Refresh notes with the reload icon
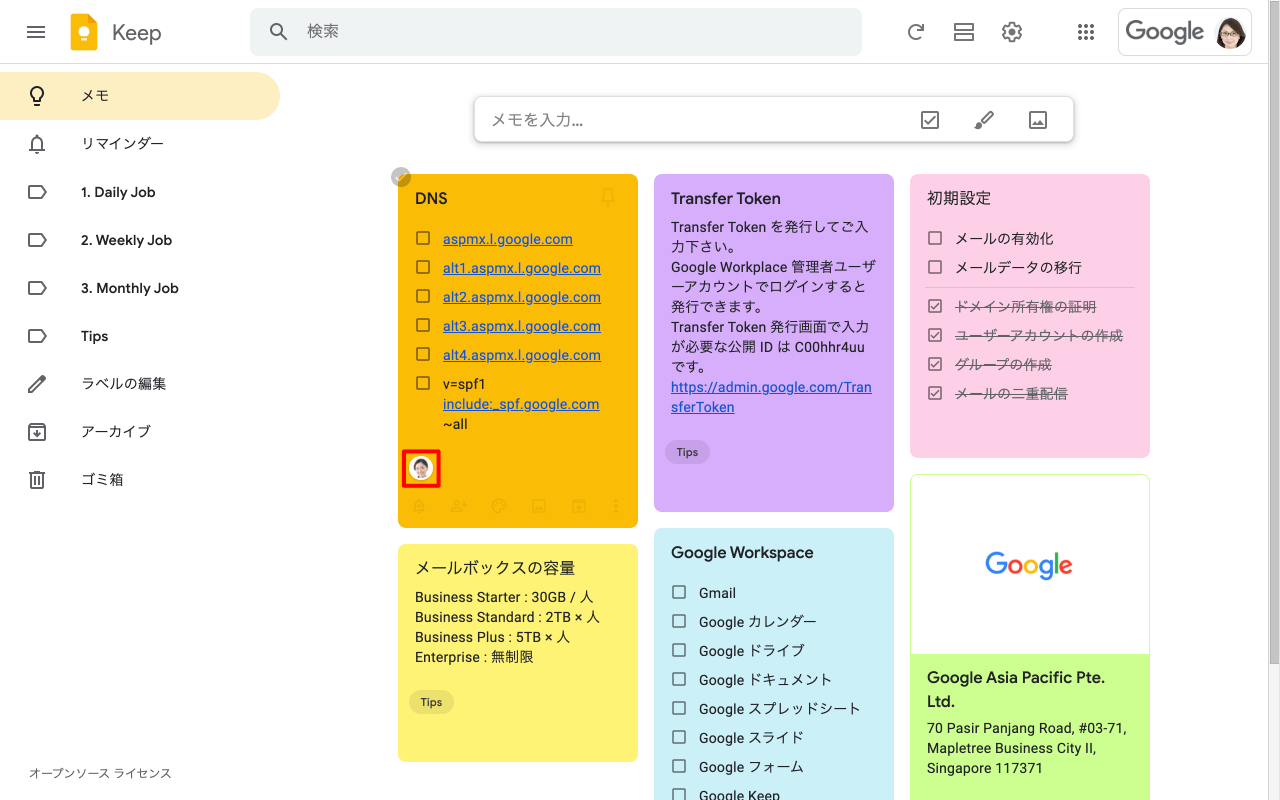The width and height of the screenshot is (1280, 800). 916,32
